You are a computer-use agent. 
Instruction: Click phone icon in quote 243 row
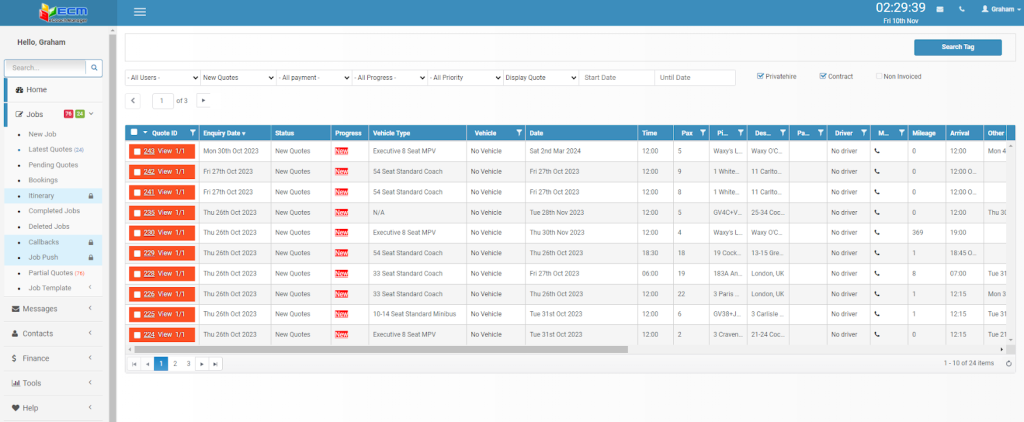click(x=878, y=151)
